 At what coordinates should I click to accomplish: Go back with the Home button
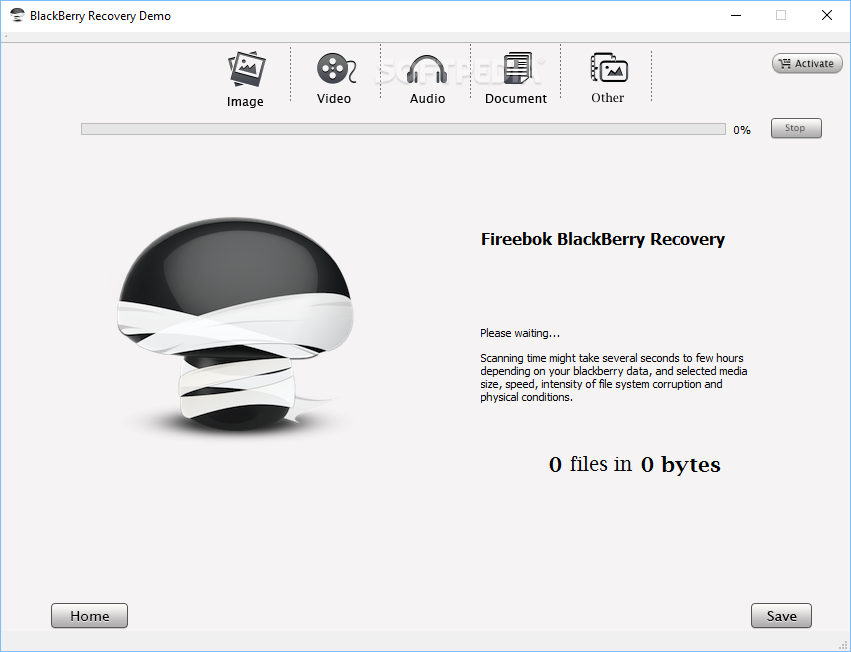tap(90, 616)
